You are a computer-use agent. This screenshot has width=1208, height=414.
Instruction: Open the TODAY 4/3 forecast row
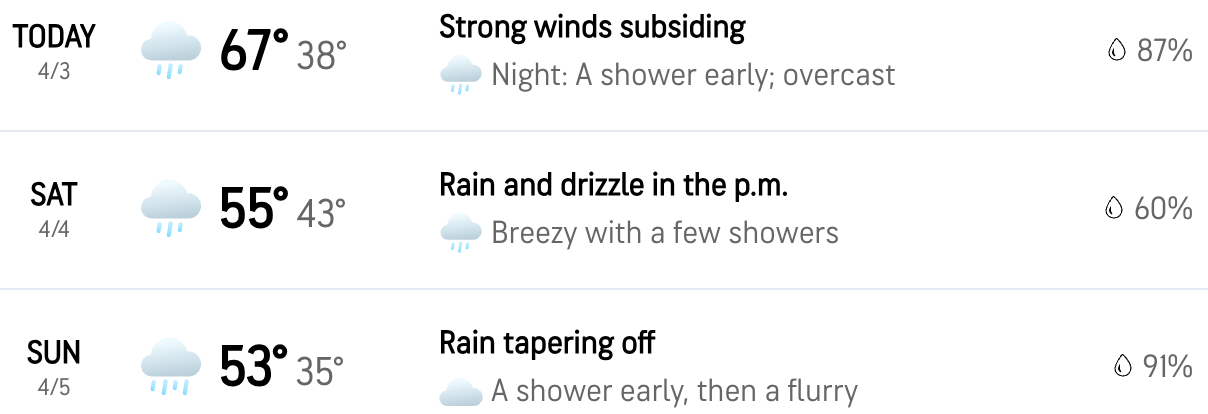pyautogui.click(x=604, y=65)
